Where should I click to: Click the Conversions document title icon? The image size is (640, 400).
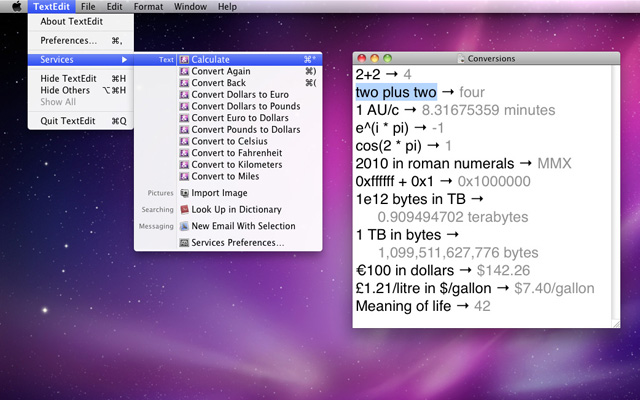click(461, 58)
